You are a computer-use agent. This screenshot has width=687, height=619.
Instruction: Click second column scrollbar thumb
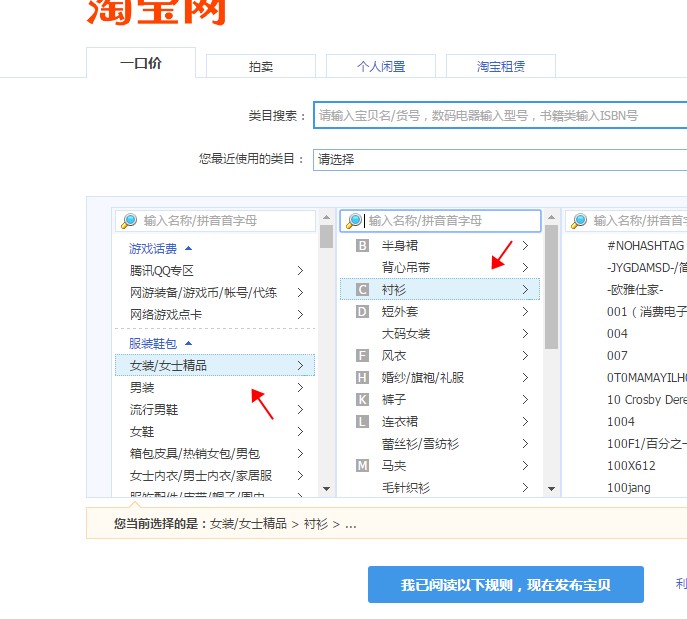(x=552, y=287)
